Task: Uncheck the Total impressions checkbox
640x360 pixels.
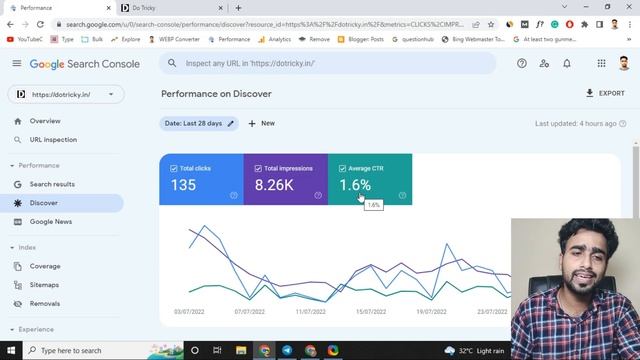Action: pyautogui.click(x=258, y=168)
